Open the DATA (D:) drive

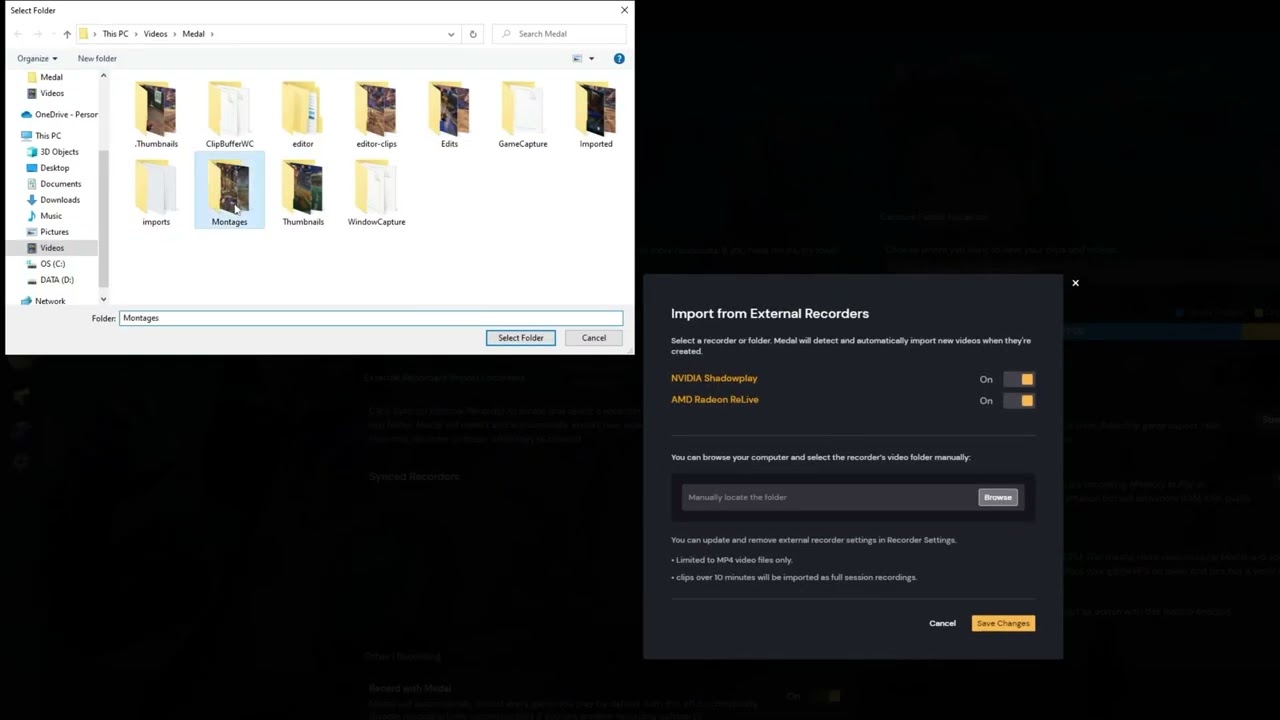(56, 280)
